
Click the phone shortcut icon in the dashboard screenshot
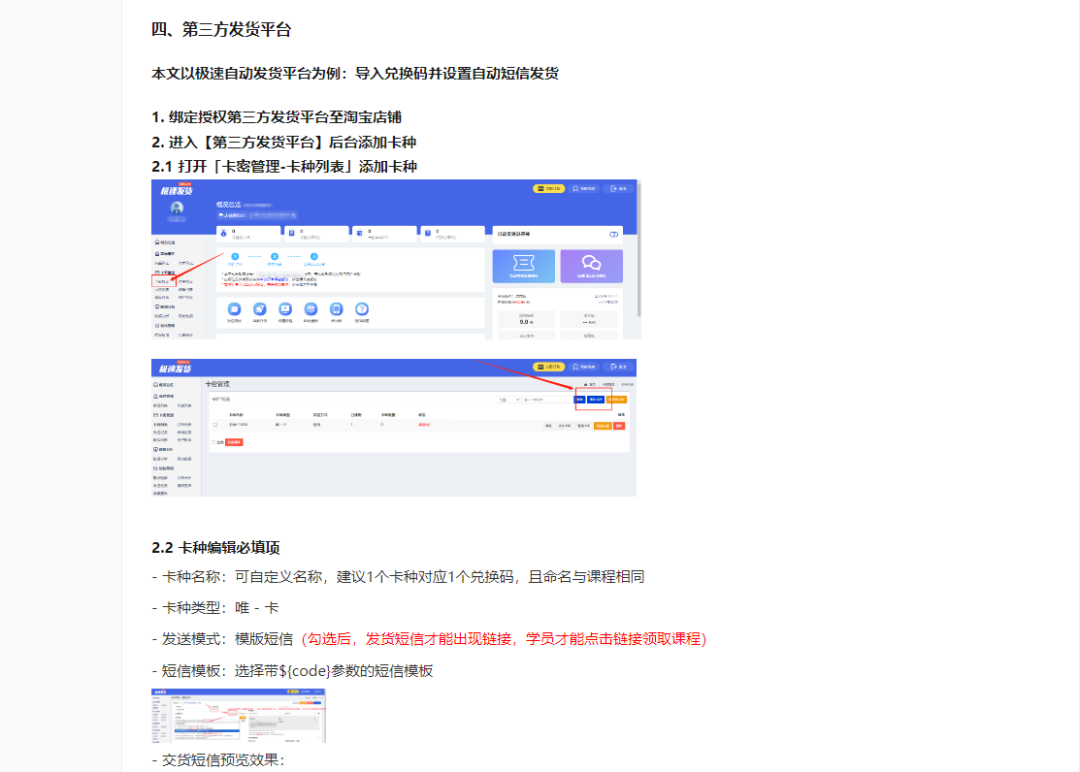336,309
